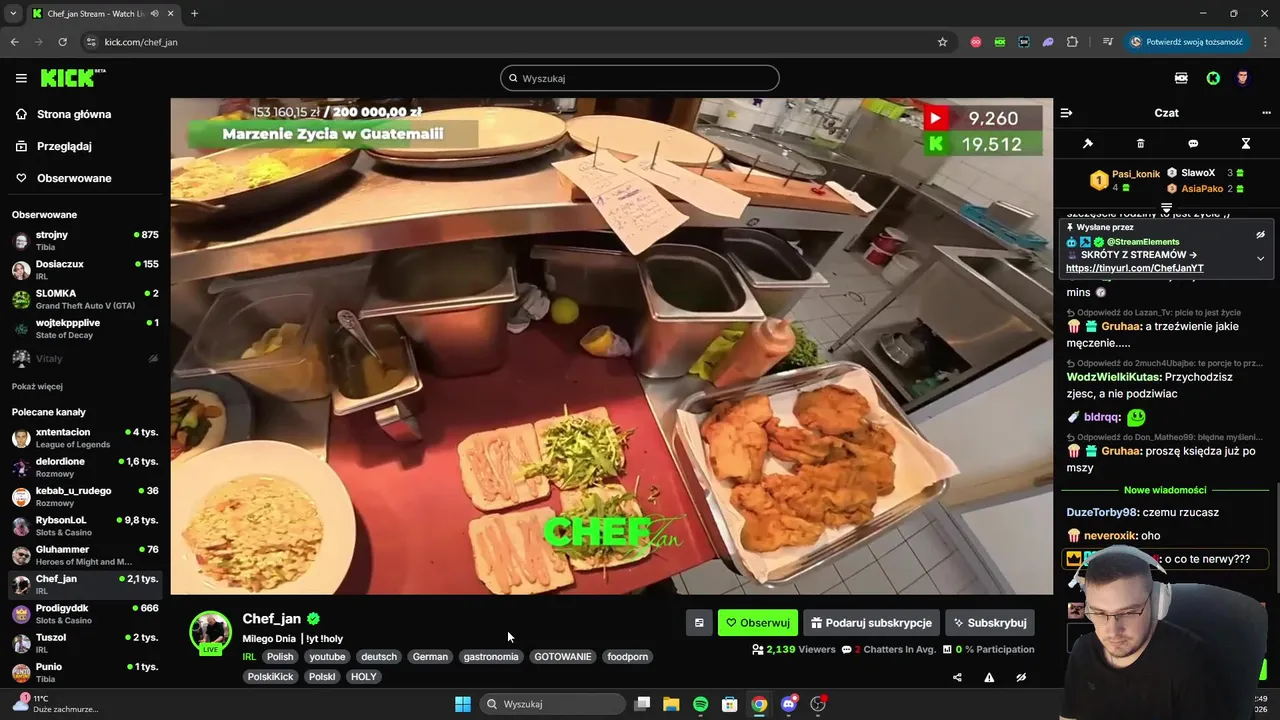Image resolution: width=1280 pixels, height=720 pixels.
Task: Open Chrome's three-dot menu
Action: [x=1264, y=42]
